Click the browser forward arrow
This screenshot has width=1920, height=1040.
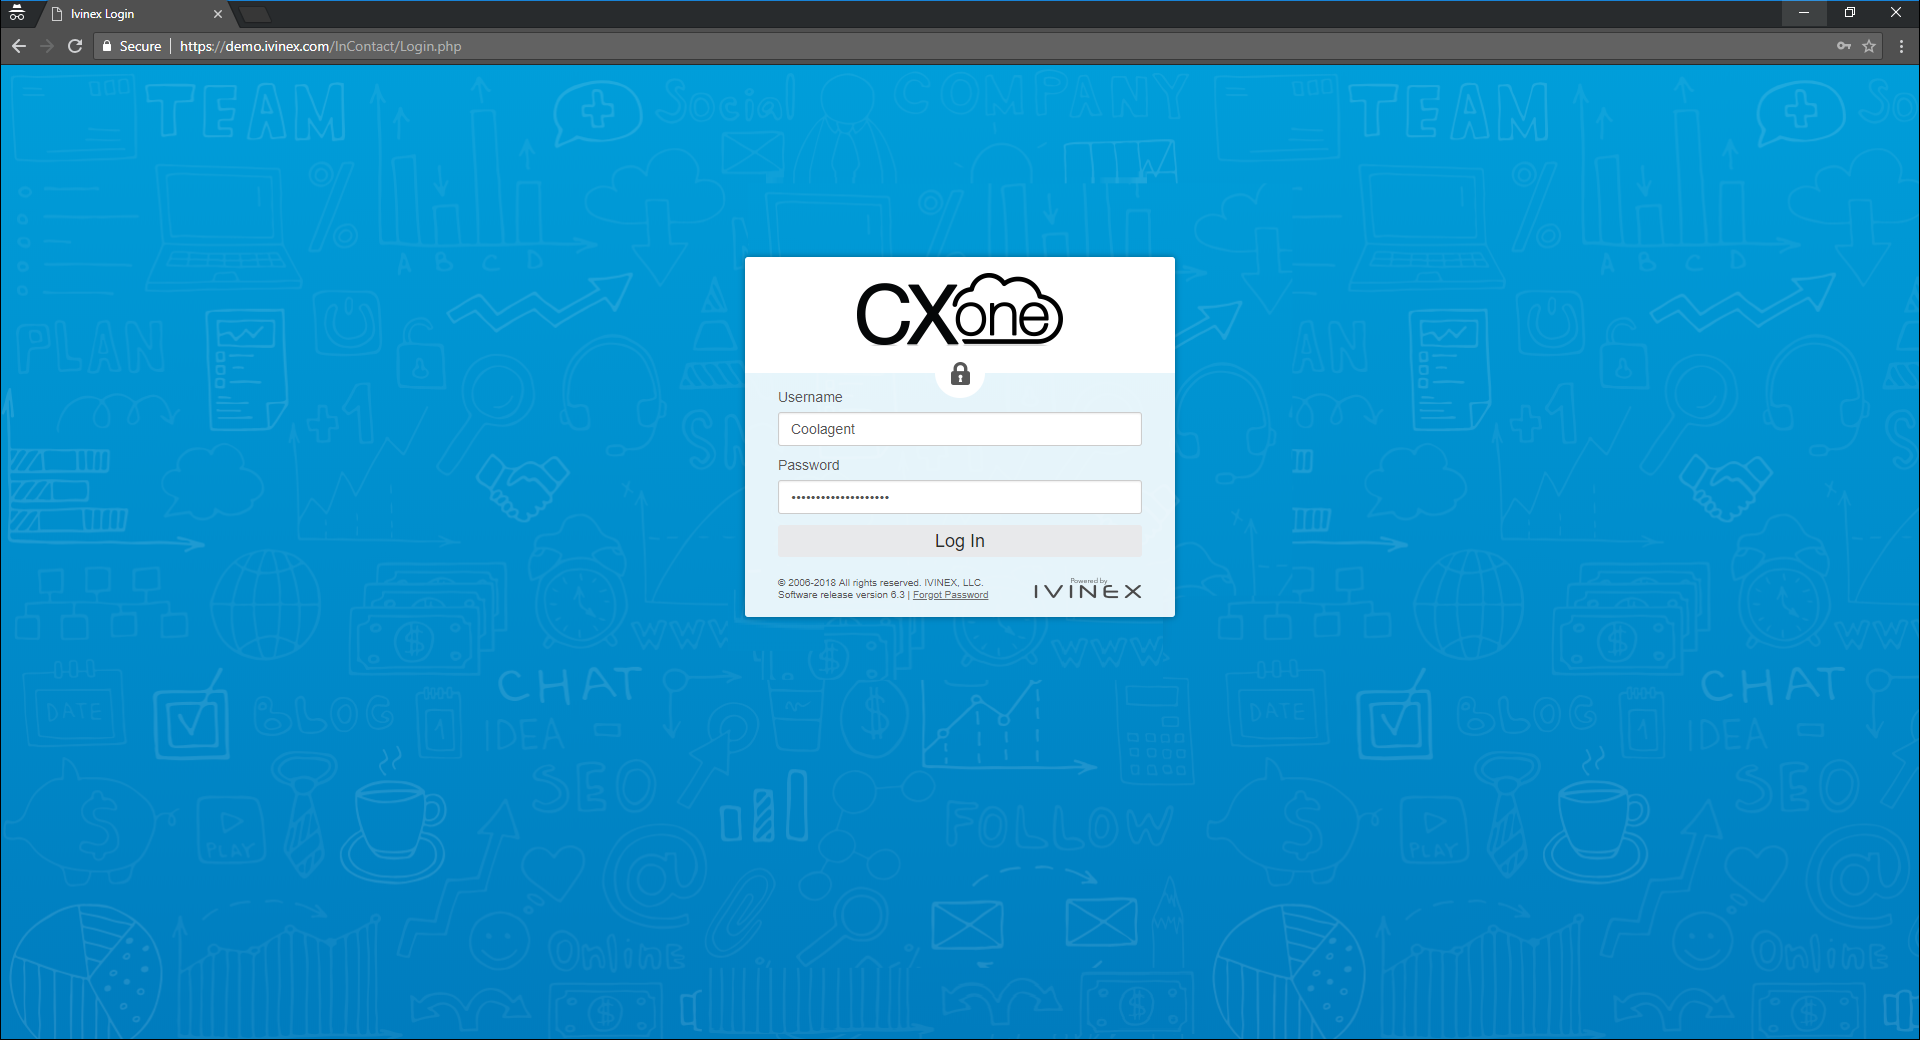click(x=47, y=46)
